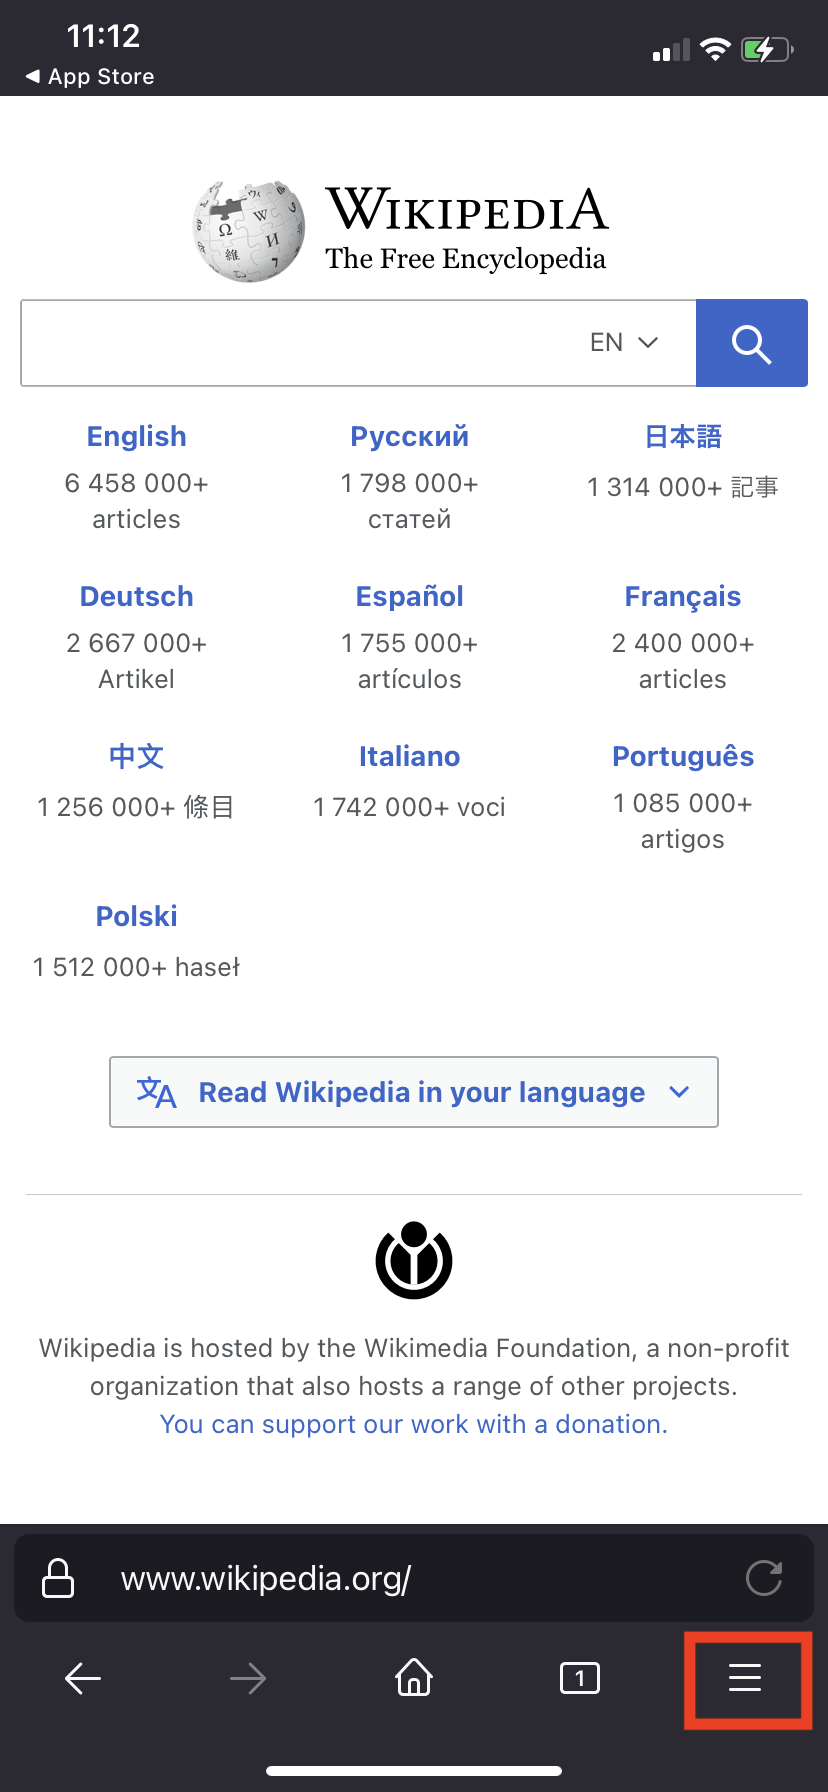Tap the donation support link
This screenshot has height=1792, width=828.
[414, 1424]
